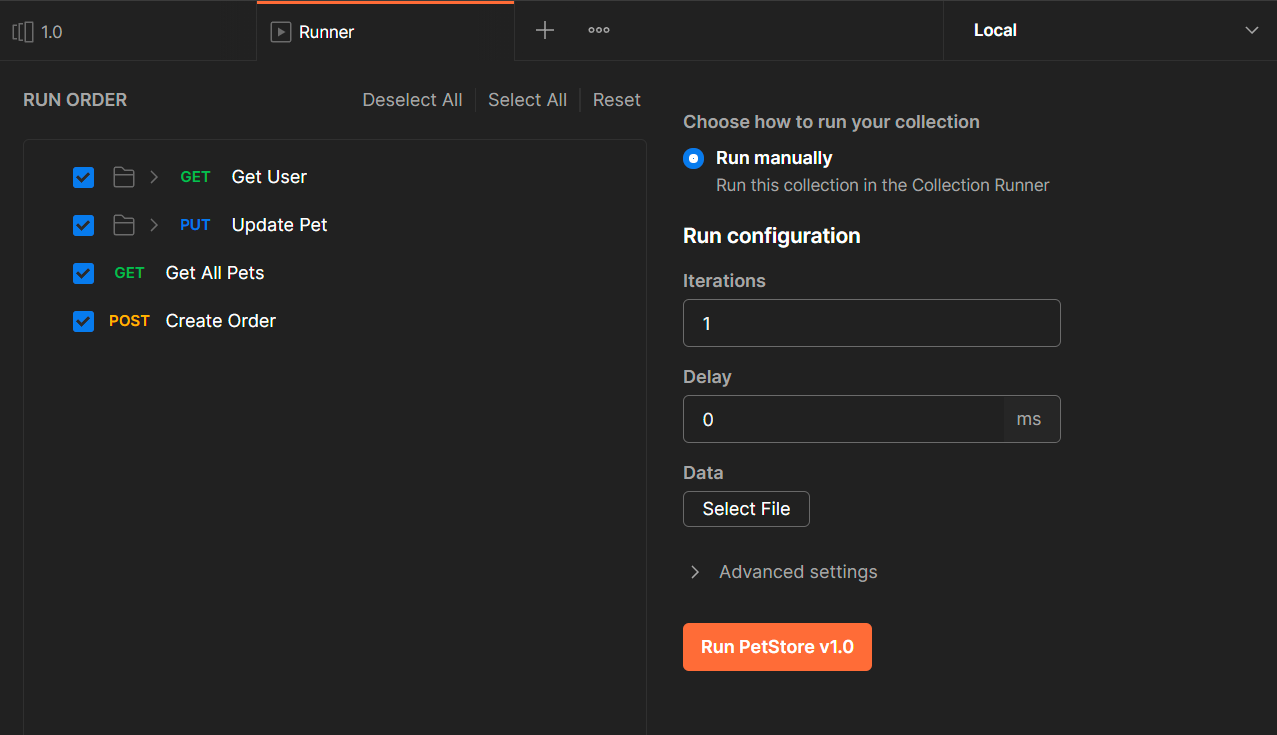
Task: Open a new tab with plus icon
Action: click(x=545, y=31)
